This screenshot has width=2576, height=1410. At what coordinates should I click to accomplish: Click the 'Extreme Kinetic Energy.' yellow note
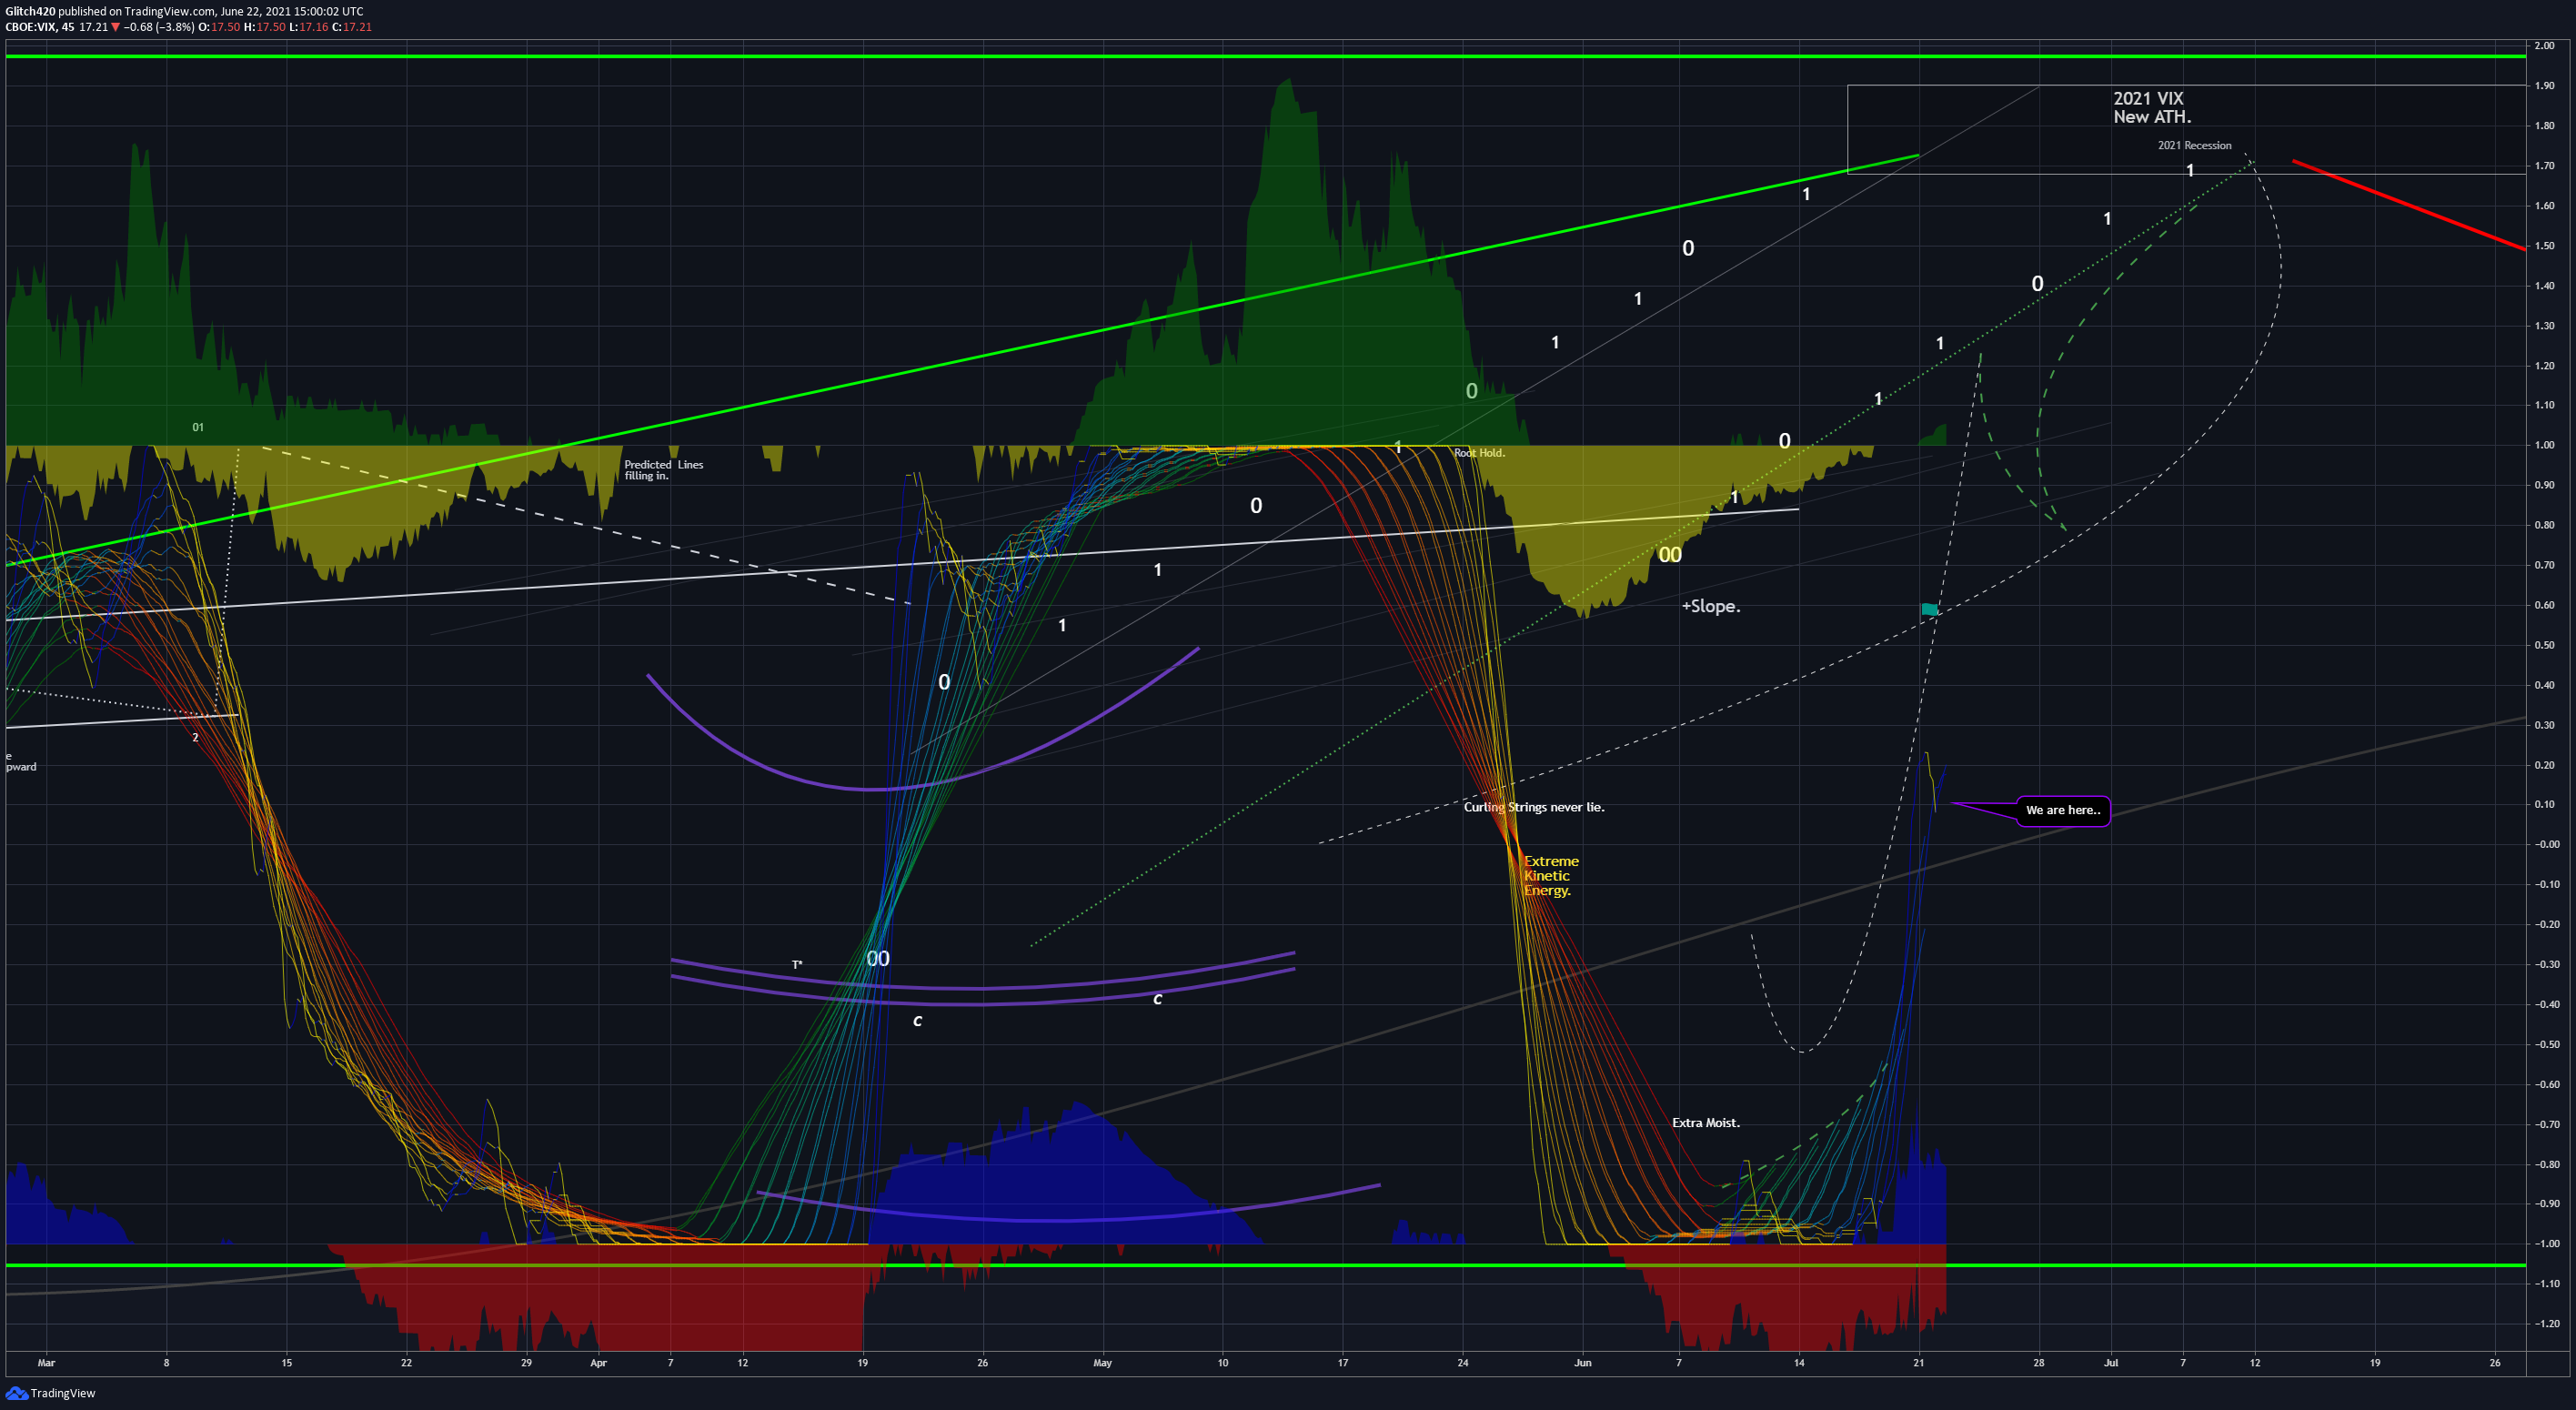(x=1551, y=876)
